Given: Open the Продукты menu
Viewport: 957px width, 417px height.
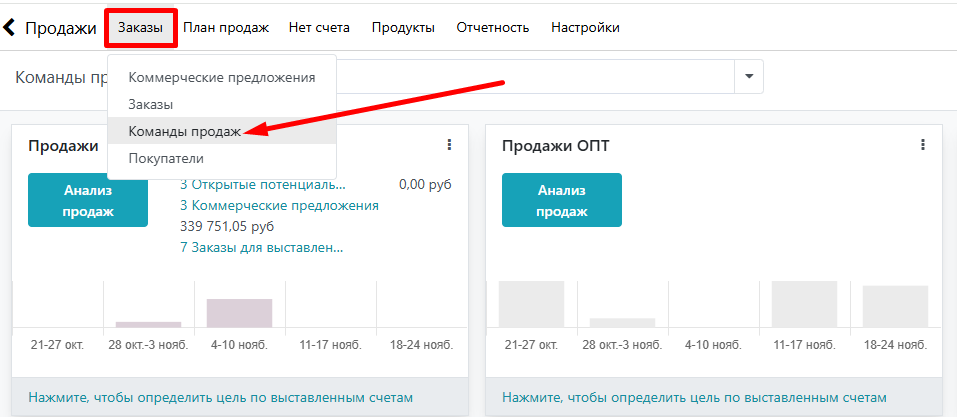Looking at the screenshot, I should 403,28.
